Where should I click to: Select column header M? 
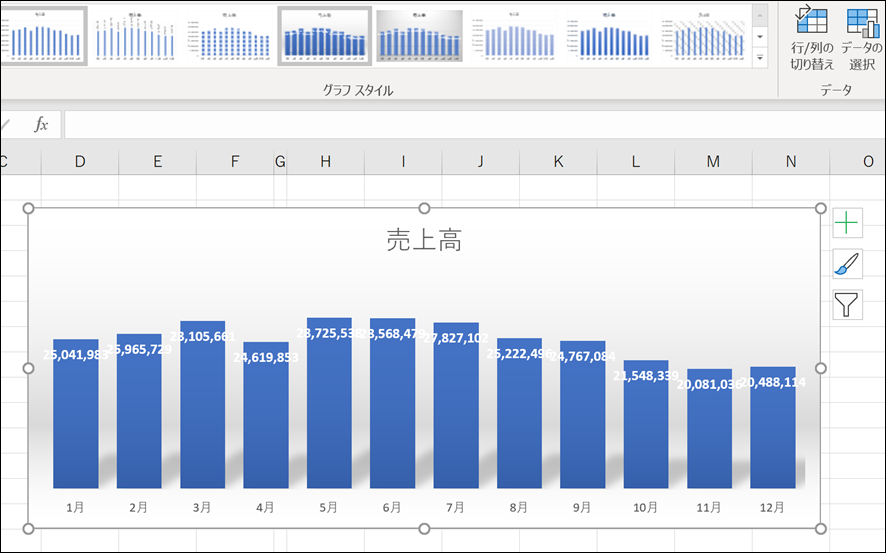[713, 162]
